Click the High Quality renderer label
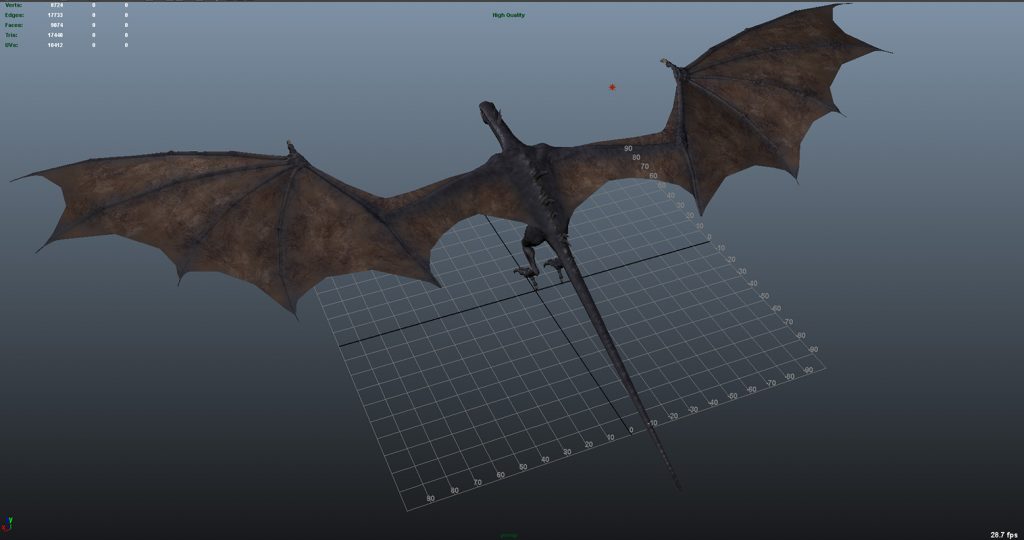This screenshot has height=540, width=1024. (508, 15)
